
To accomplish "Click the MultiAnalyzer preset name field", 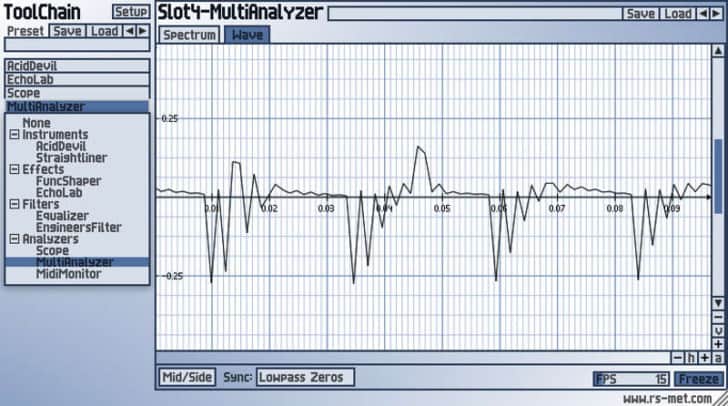I will tap(474, 13).
